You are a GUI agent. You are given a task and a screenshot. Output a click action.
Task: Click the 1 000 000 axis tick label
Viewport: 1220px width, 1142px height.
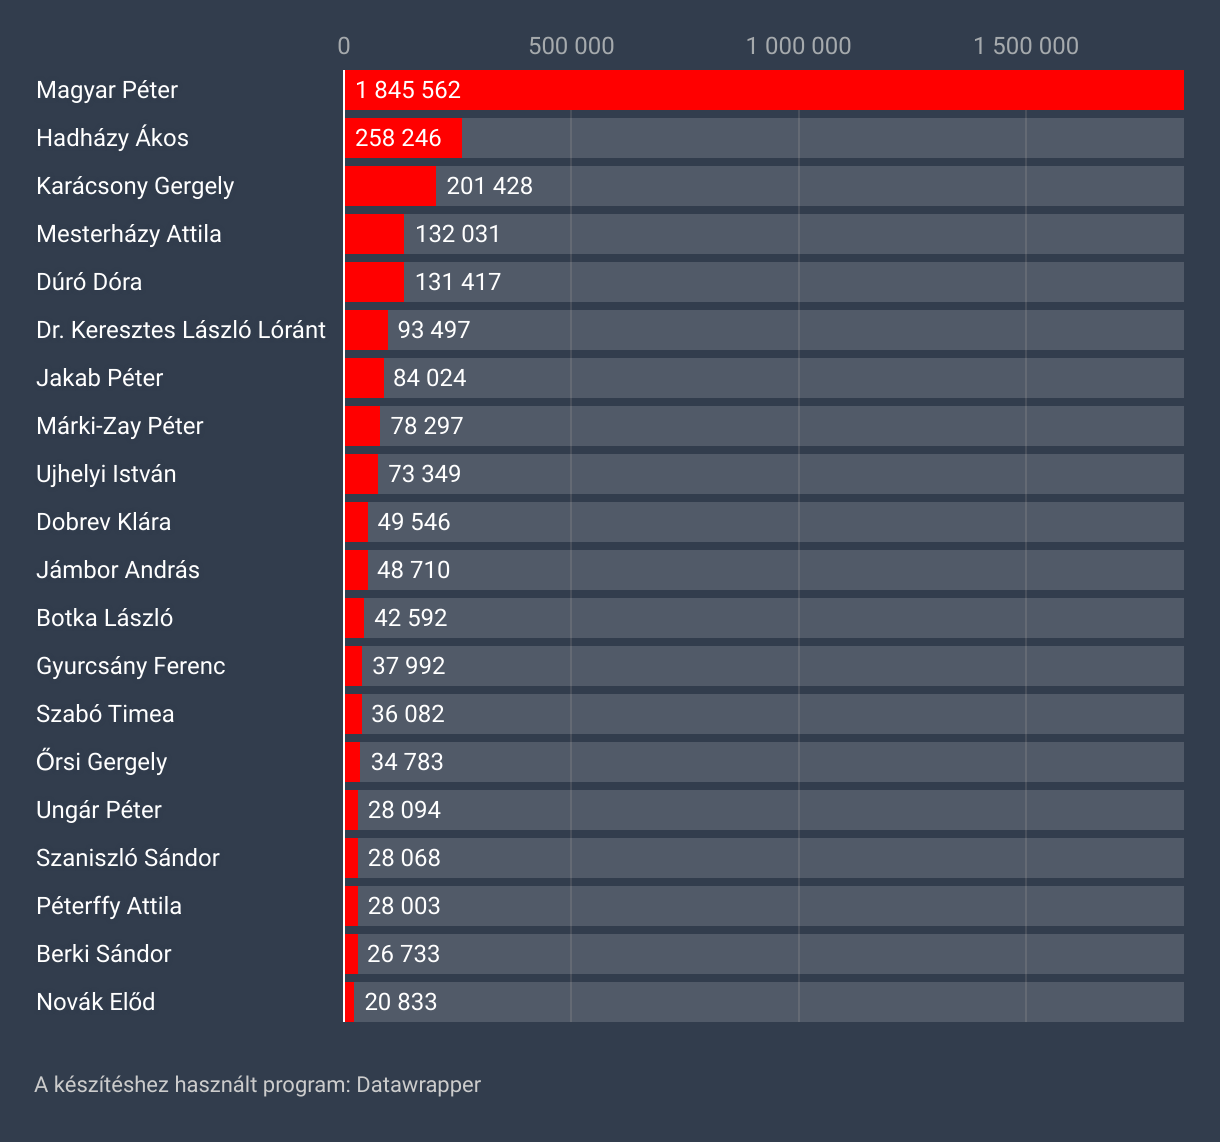(x=798, y=46)
